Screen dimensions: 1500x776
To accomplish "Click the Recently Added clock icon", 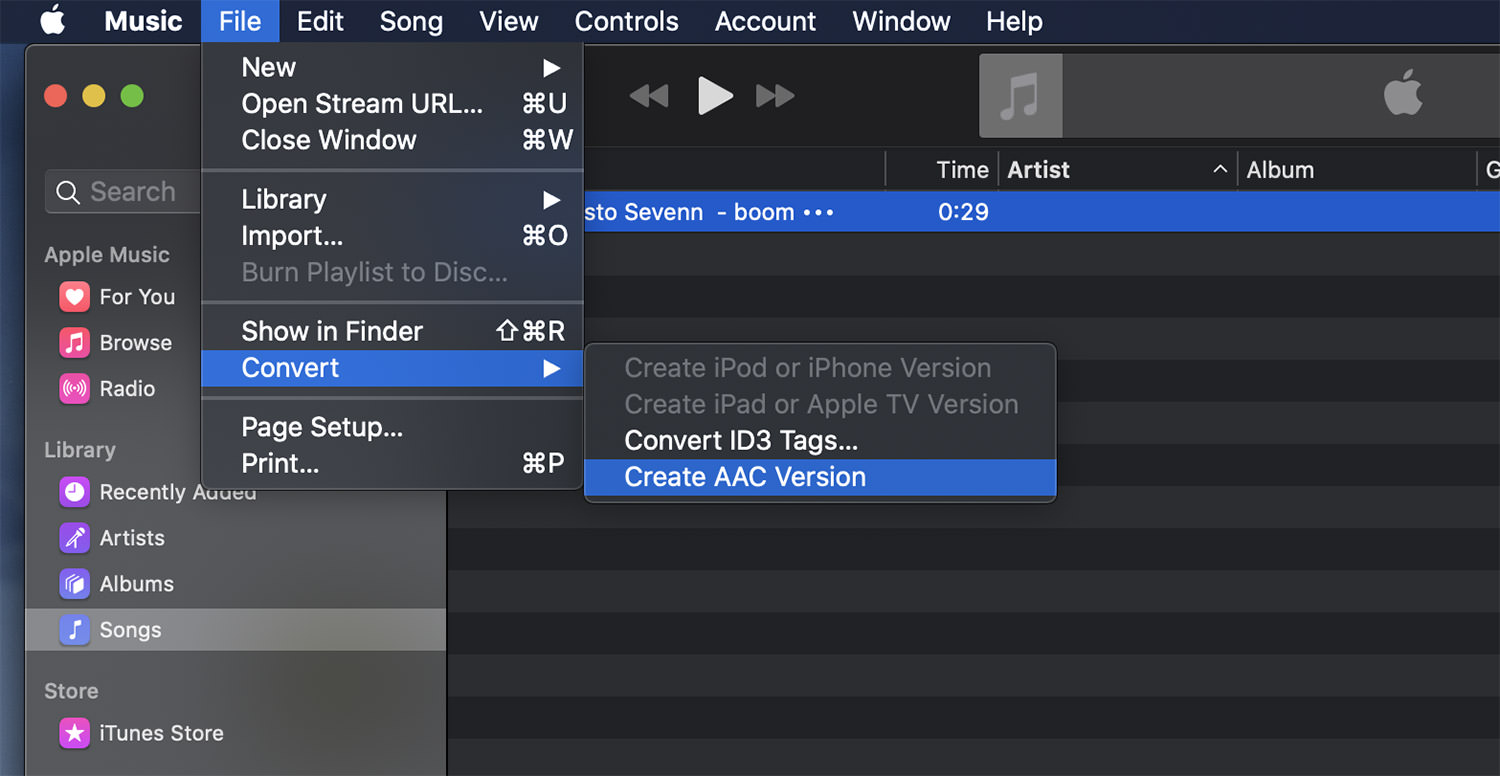I will (x=75, y=492).
